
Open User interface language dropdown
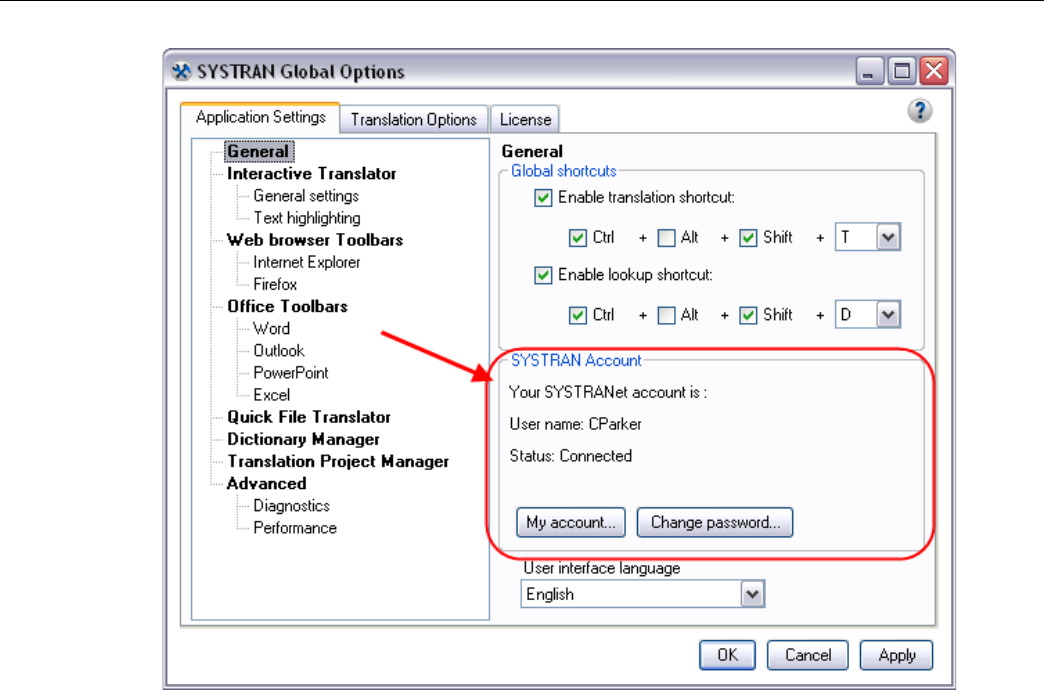tap(643, 594)
